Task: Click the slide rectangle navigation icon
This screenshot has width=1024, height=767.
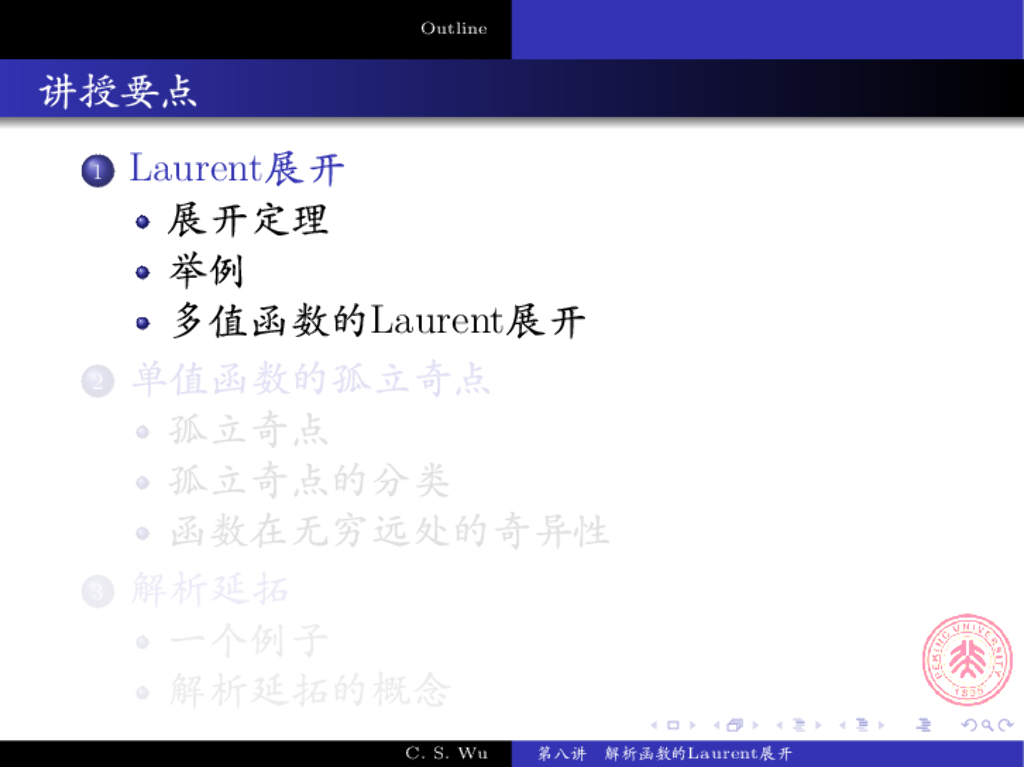Action: (673, 725)
